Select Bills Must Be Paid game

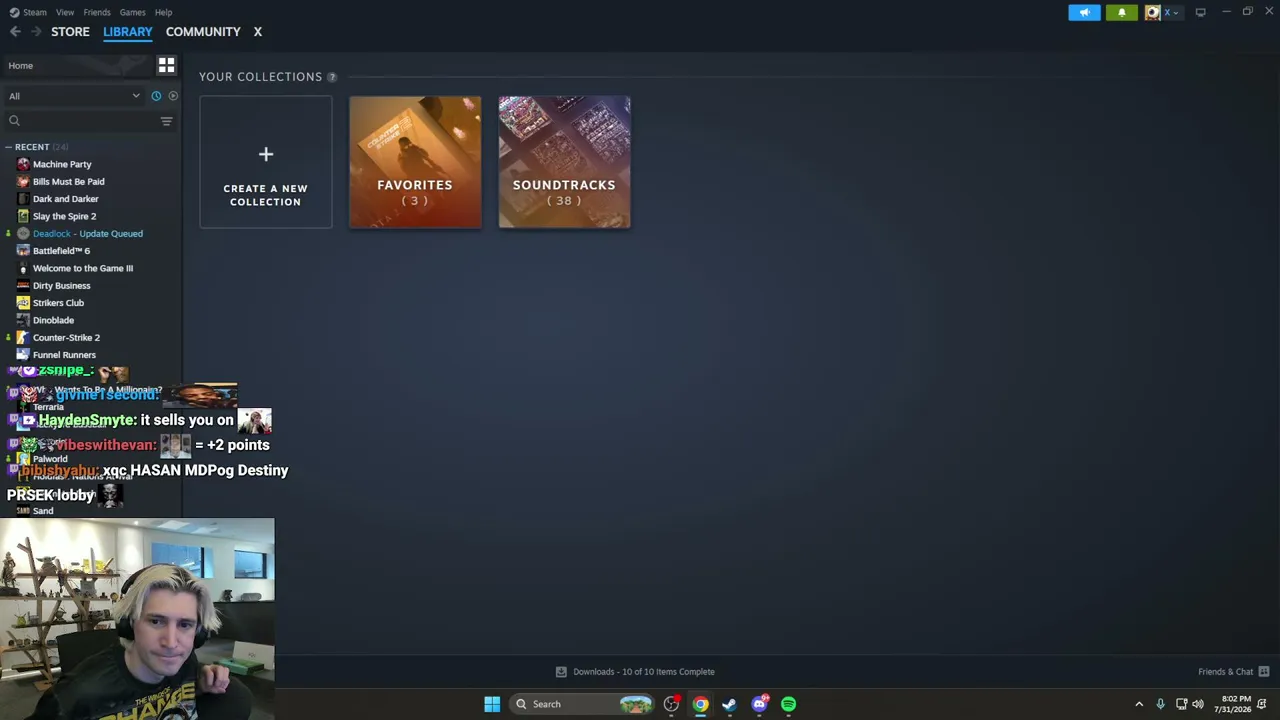pos(69,182)
